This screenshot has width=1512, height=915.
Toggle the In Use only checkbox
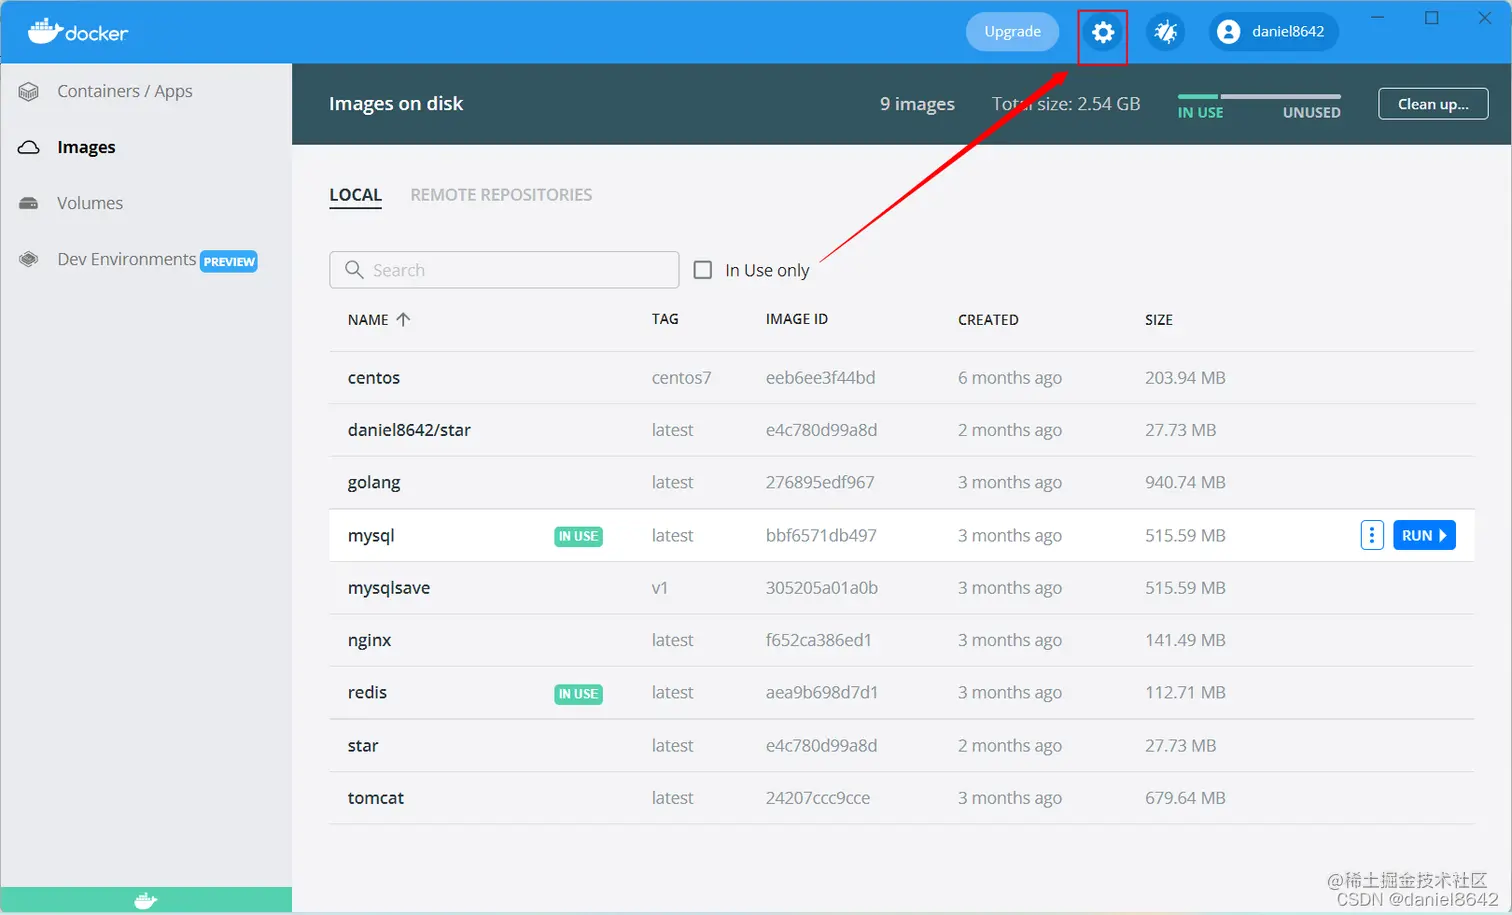pyautogui.click(x=703, y=270)
